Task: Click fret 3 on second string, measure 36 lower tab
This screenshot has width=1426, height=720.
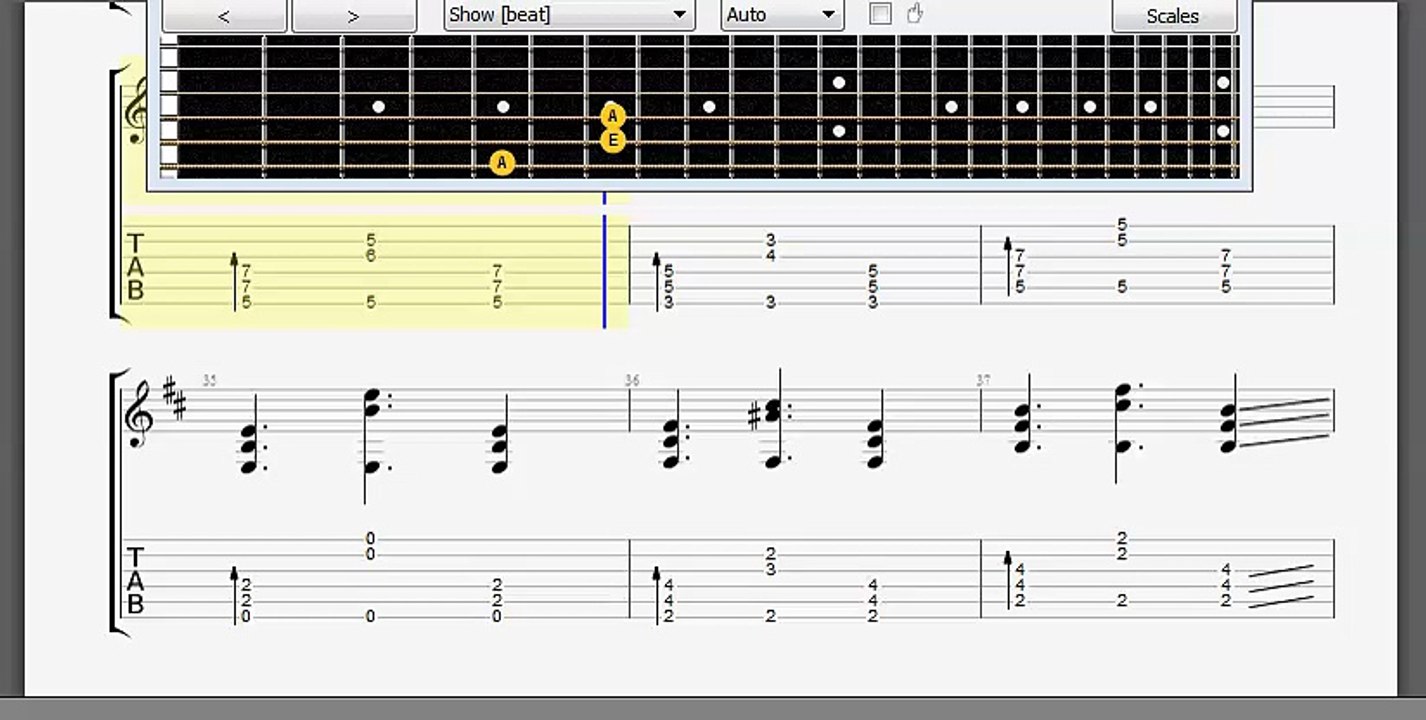Action: pos(771,570)
